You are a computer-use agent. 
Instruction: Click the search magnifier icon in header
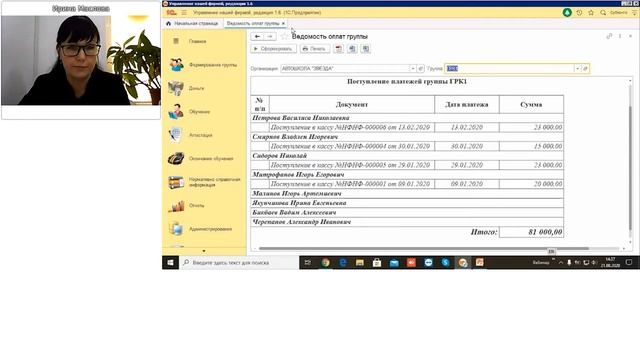pos(603,13)
